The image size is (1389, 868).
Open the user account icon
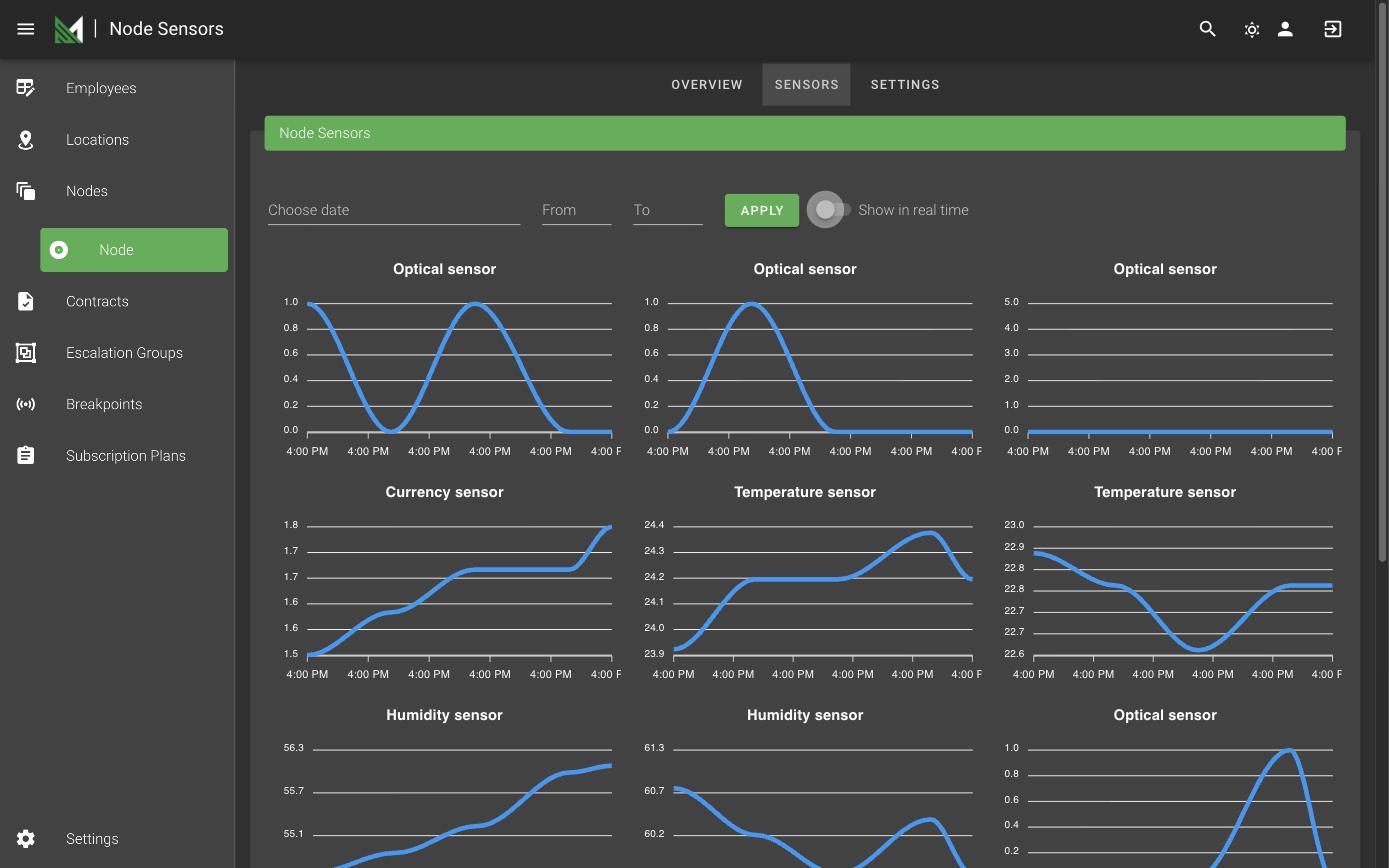click(1286, 29)
